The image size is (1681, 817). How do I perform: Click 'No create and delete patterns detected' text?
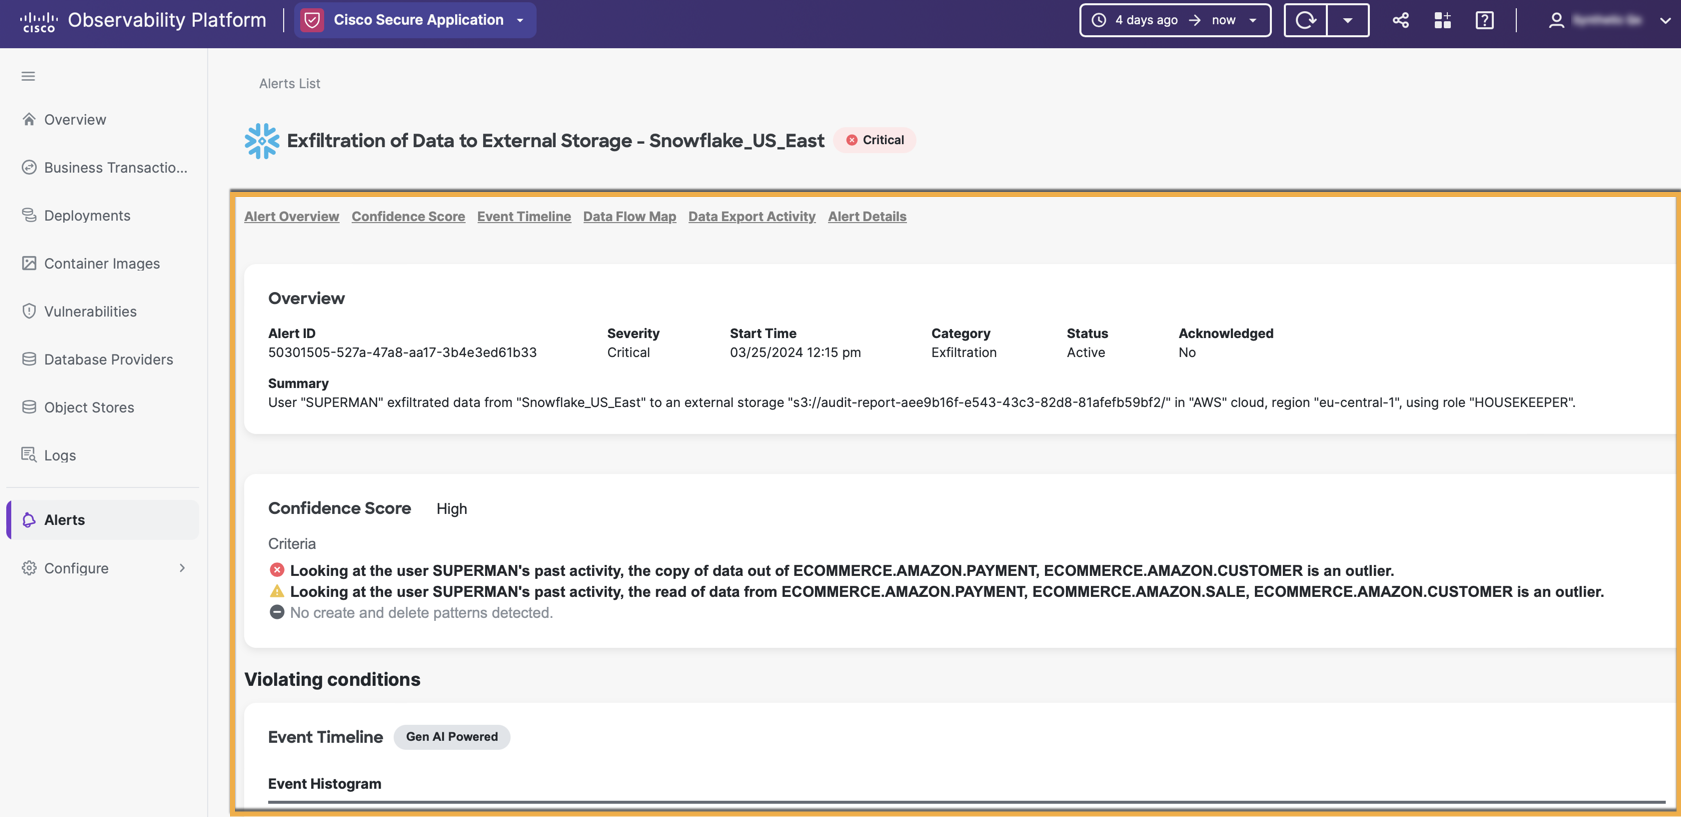421,613
